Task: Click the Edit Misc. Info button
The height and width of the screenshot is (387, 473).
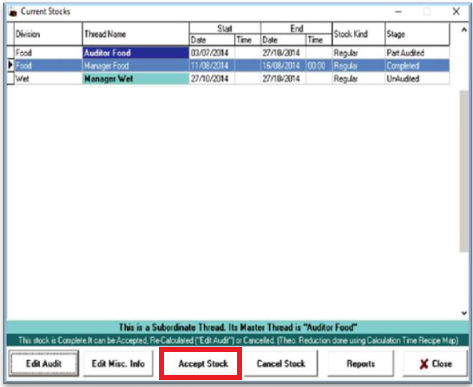Action: (x=118, y=363)
